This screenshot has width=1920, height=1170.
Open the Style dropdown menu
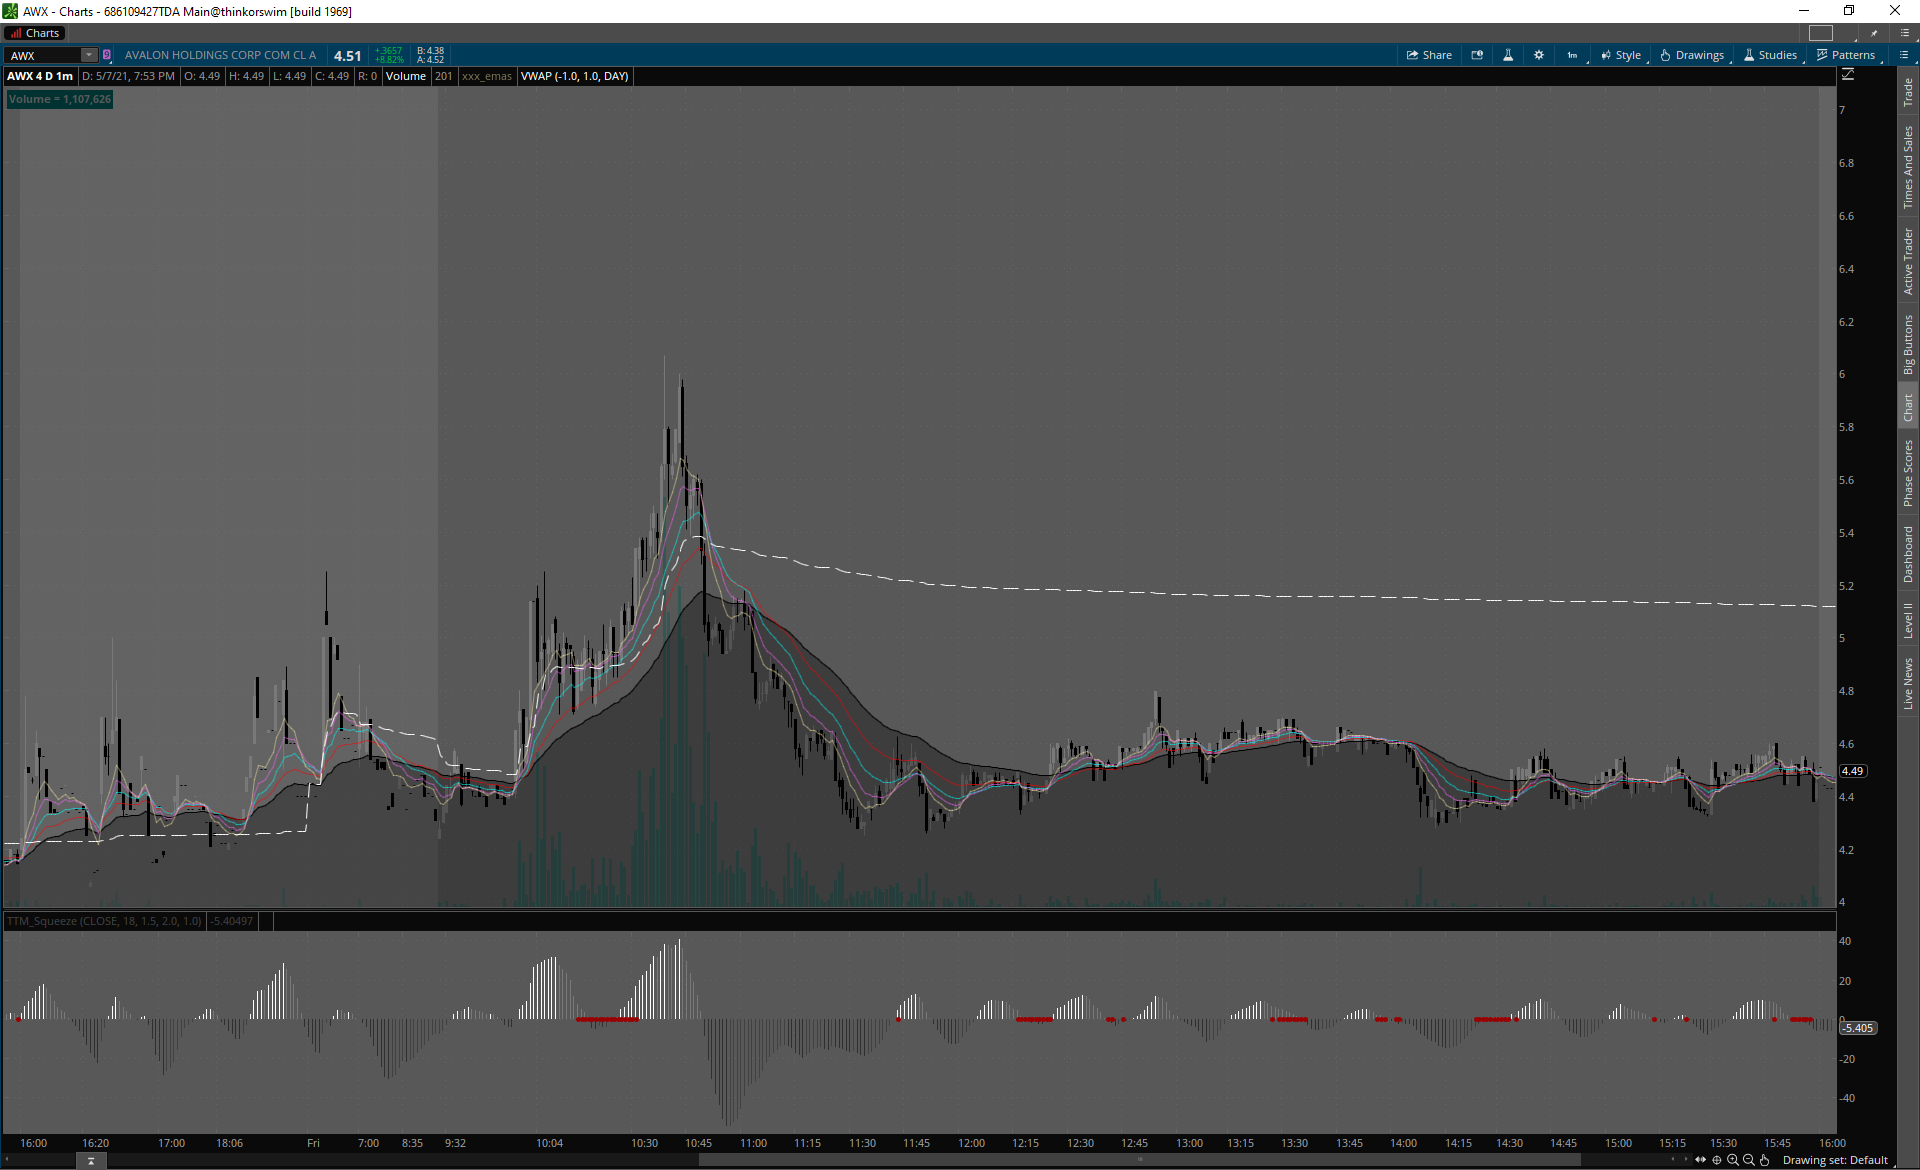pos(1621,55)
